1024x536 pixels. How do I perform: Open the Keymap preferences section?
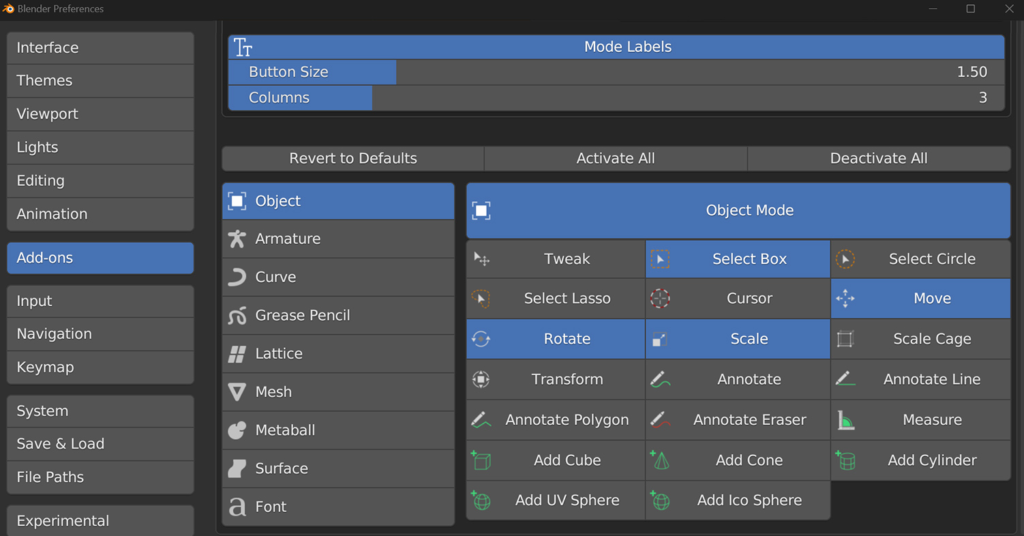pos(100,367)
